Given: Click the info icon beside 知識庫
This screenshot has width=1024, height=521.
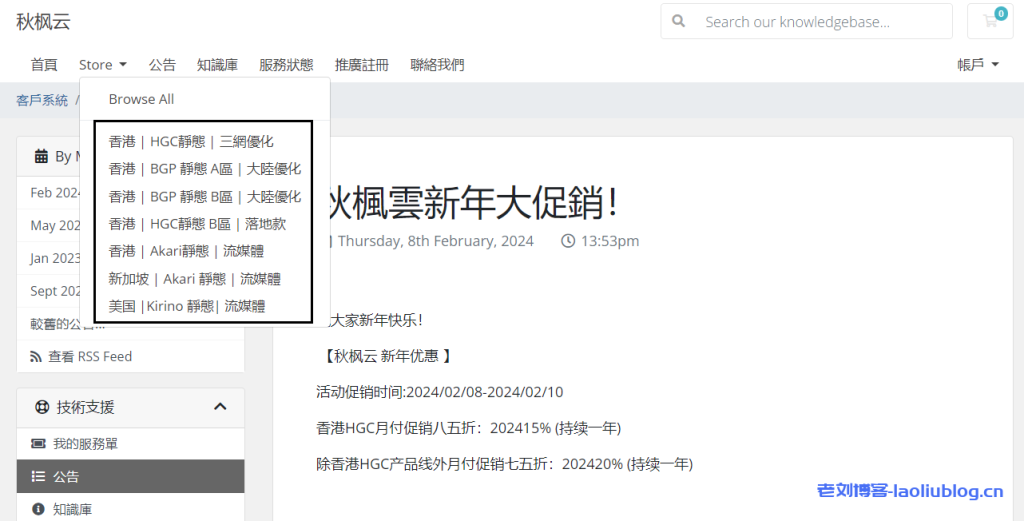Looking at the screenshot, I should 38,509.
